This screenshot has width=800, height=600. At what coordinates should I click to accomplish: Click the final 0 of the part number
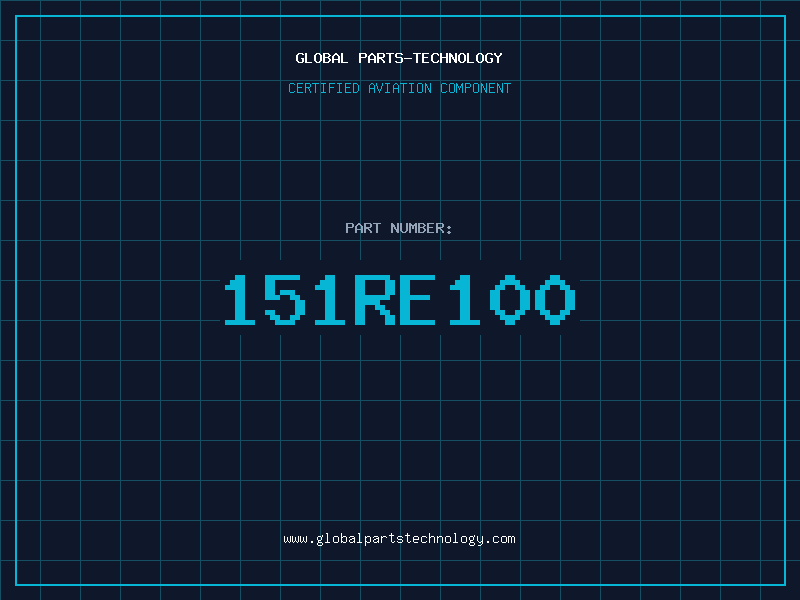pyautogui.click(x=554, y=300)
